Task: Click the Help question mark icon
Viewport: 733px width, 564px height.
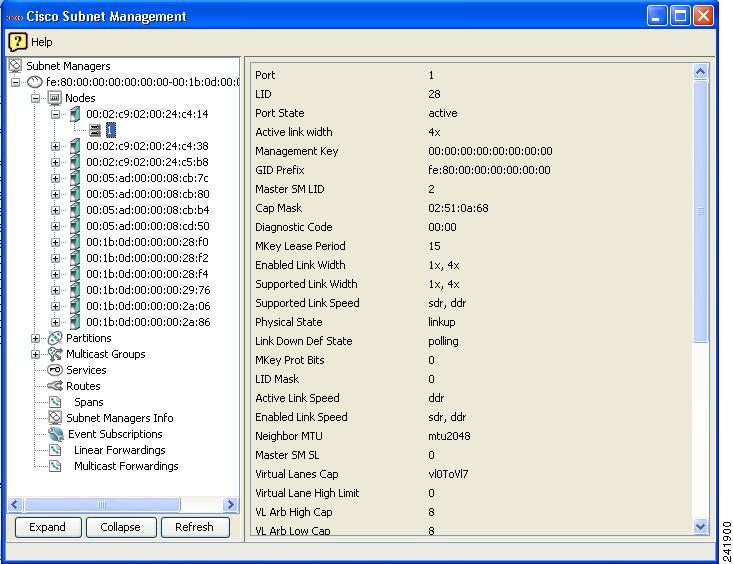Action: [x=18, y=42]
